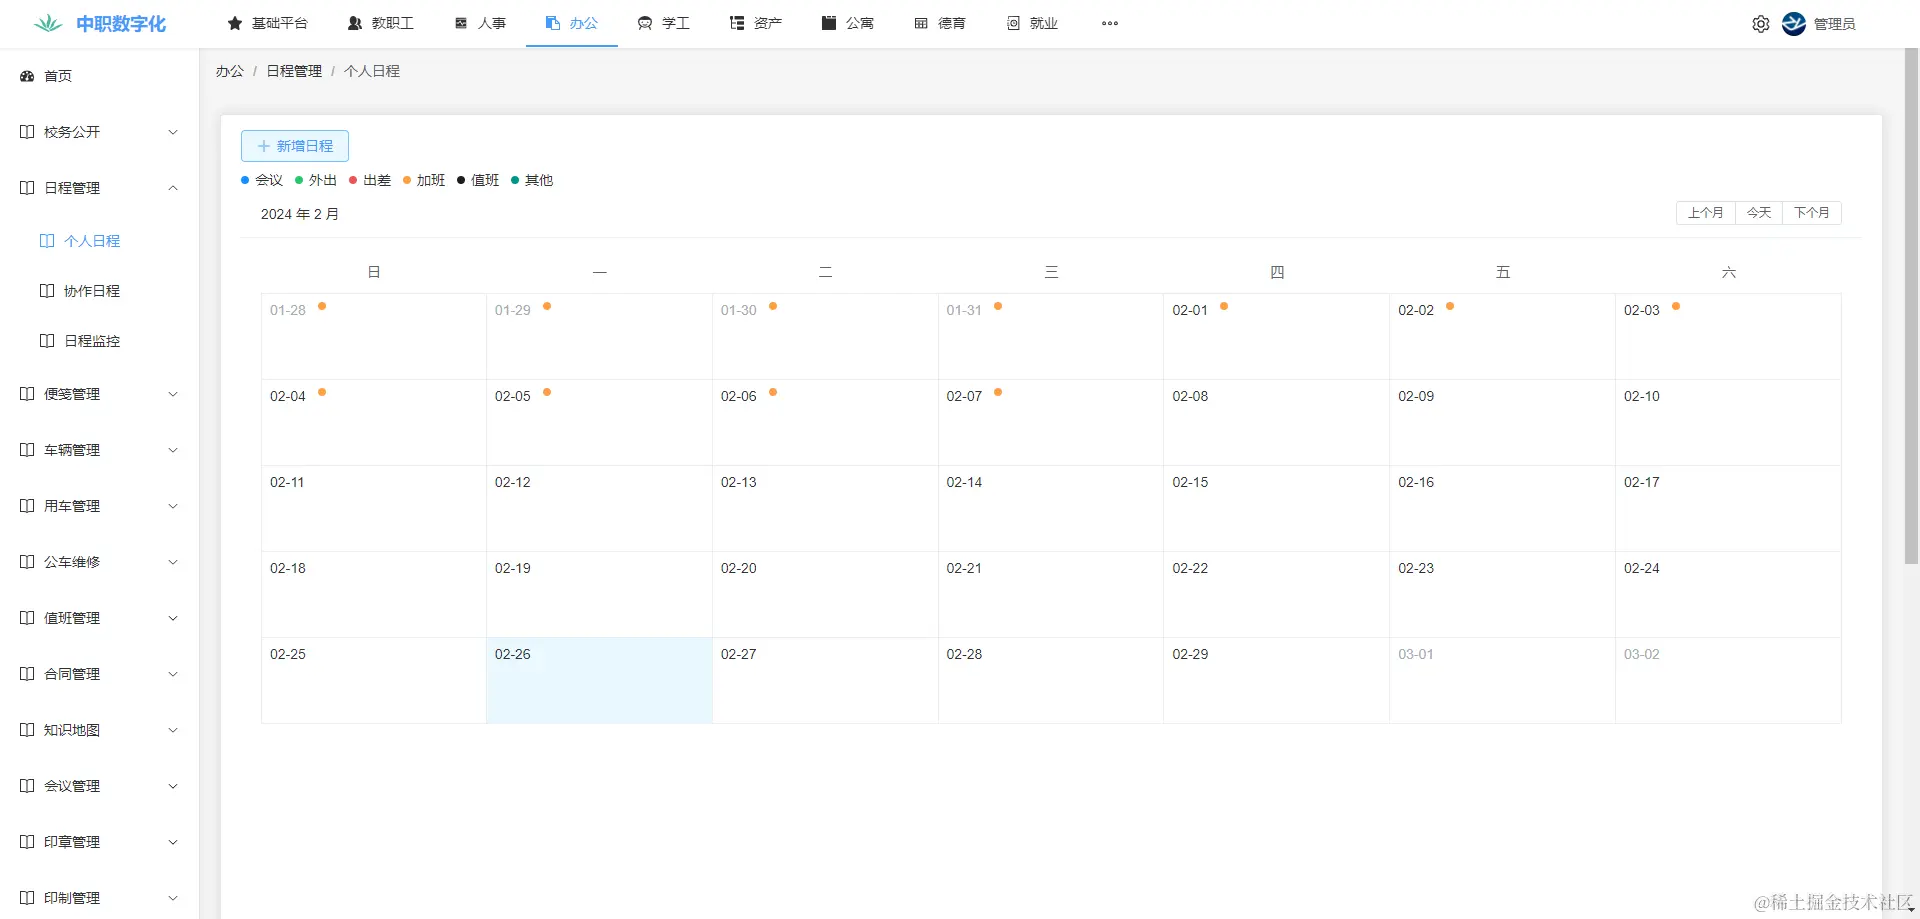
Task: Open the settings gear icon
Action: [1761, 24]
